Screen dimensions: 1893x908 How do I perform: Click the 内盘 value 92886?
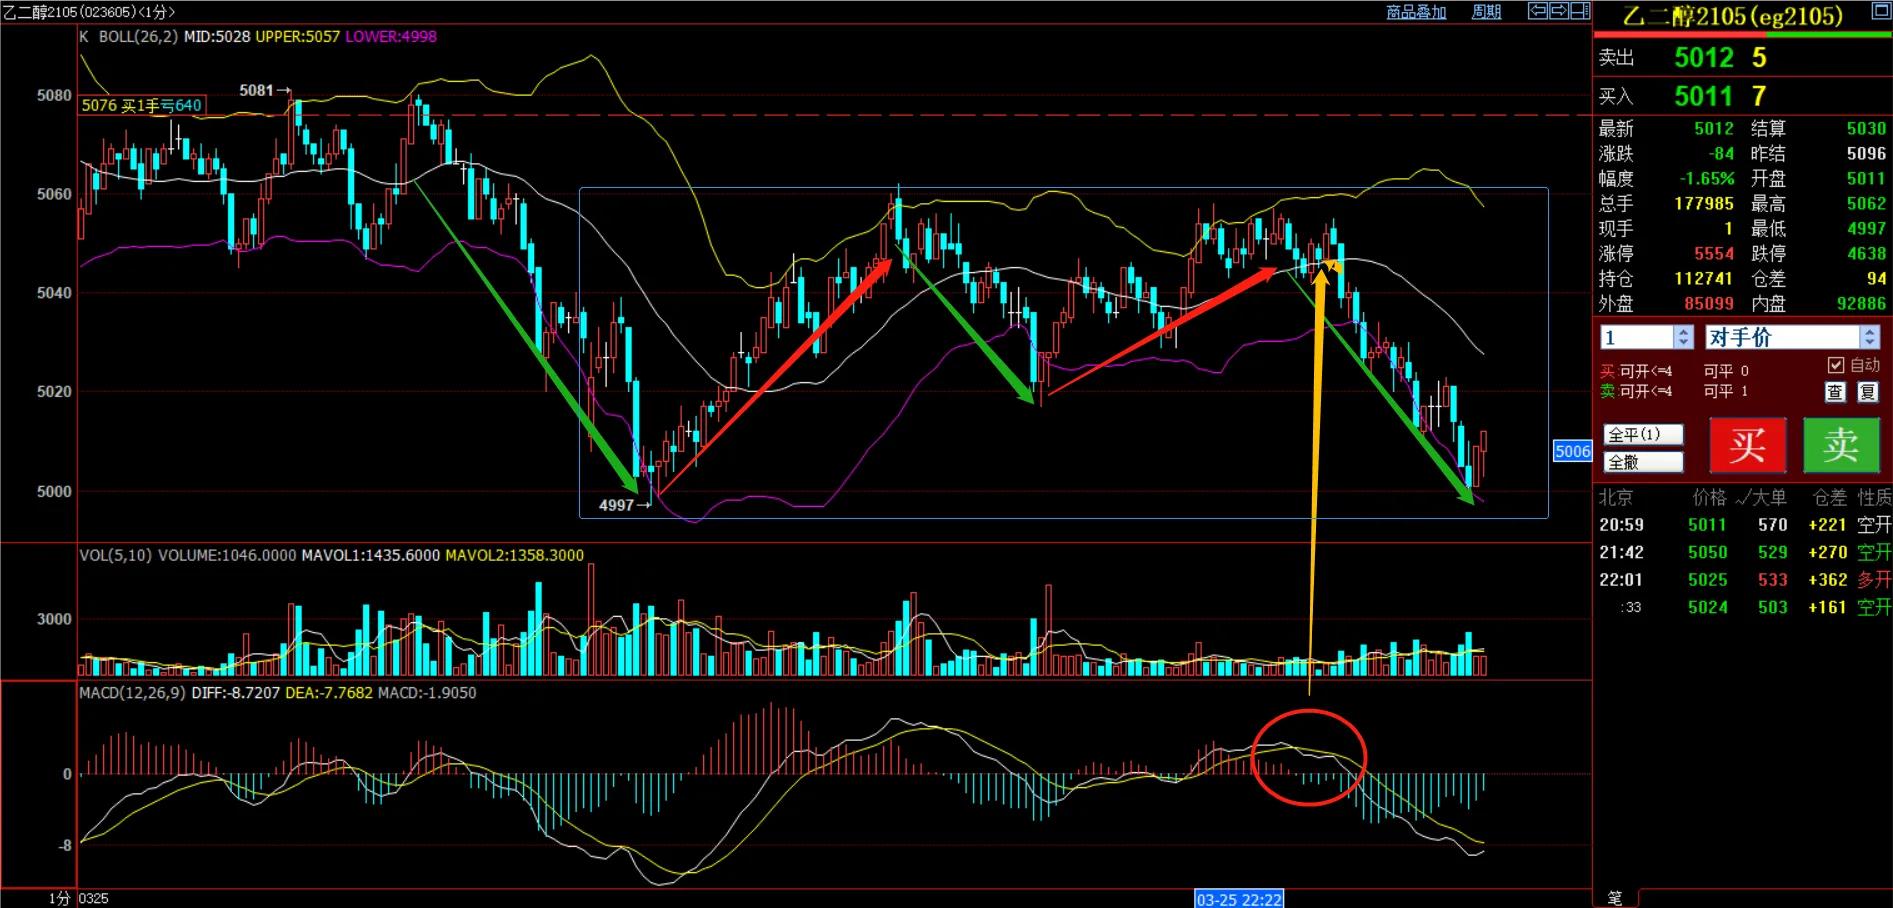pyautogui.click(x=1861, y=304)
